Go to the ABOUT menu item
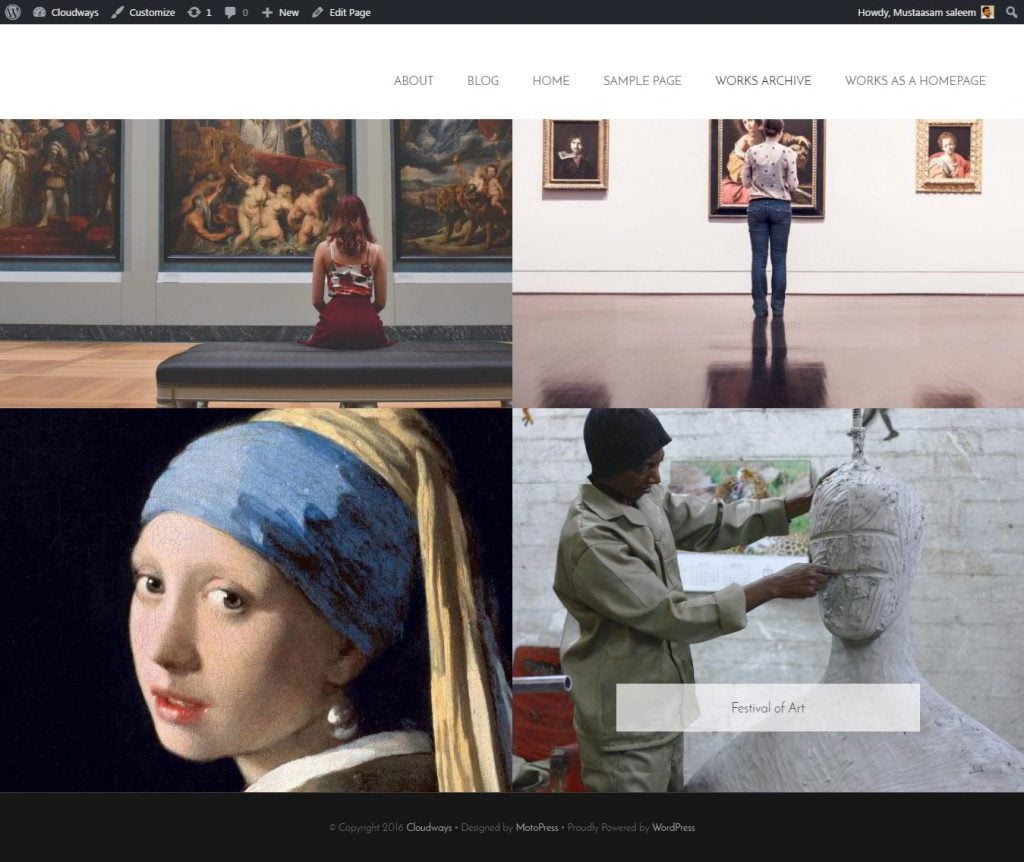Image resolution: width=1024 pixels, height=862 pixels. click(x=413, y=81)
